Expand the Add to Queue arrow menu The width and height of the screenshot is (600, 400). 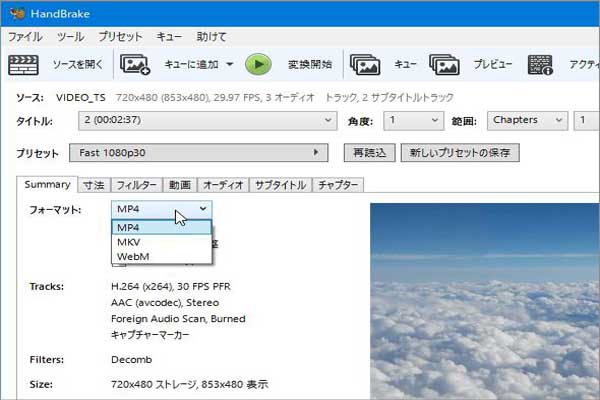pyautogui.click(x=230, y=65)
